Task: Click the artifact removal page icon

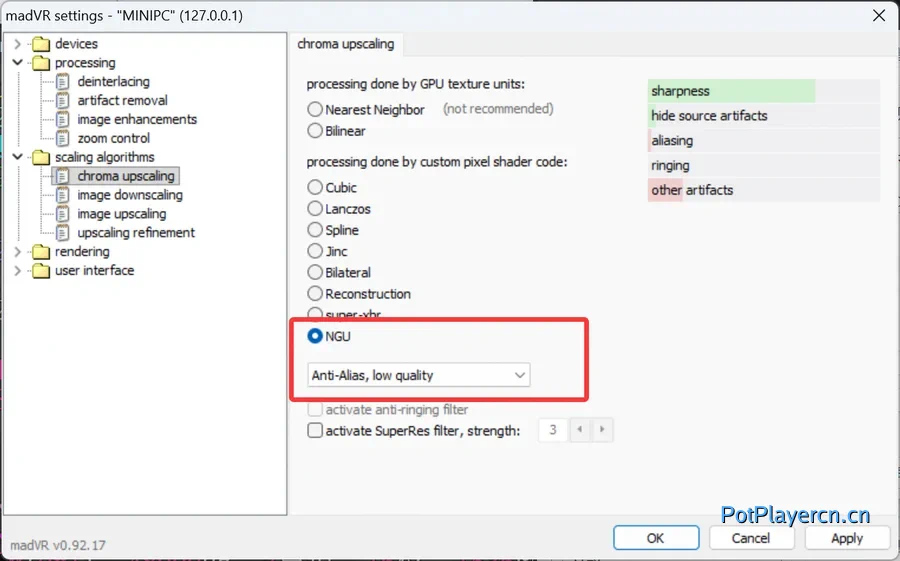Action: click(63, 101)
